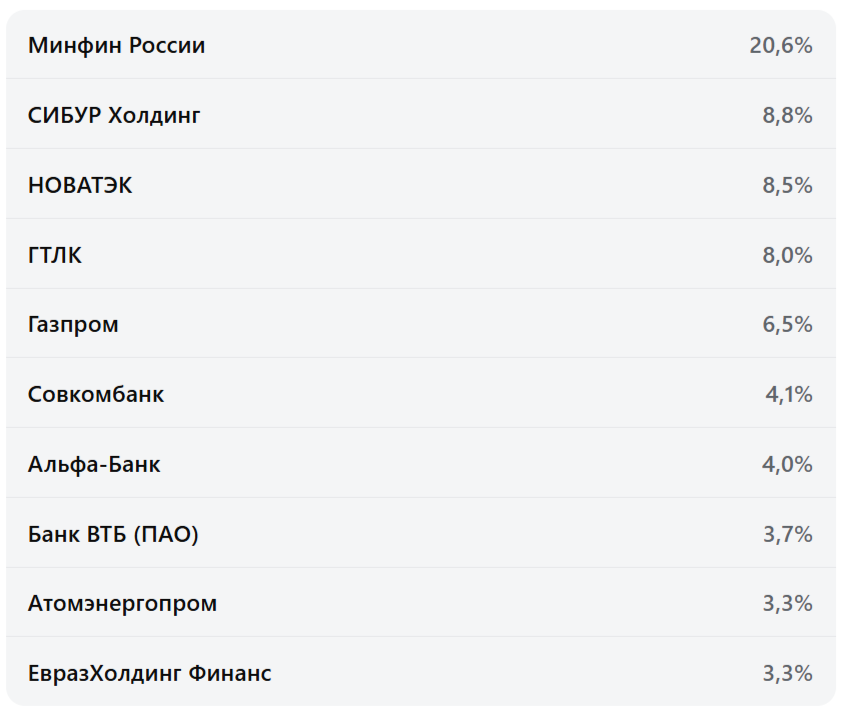Screen dimensions: 841x711
Task: Select the 3,3% ЕвразХолдинг Финанс percentage
Action: (787, 673)
